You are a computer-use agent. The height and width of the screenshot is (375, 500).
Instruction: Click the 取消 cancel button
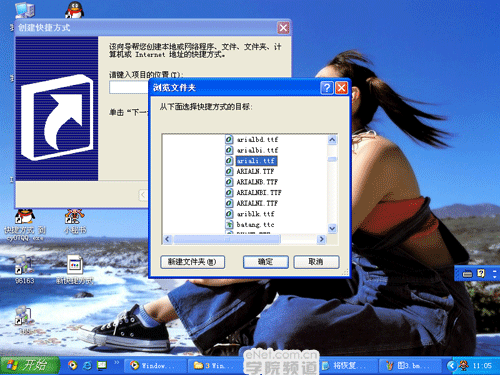316,262
